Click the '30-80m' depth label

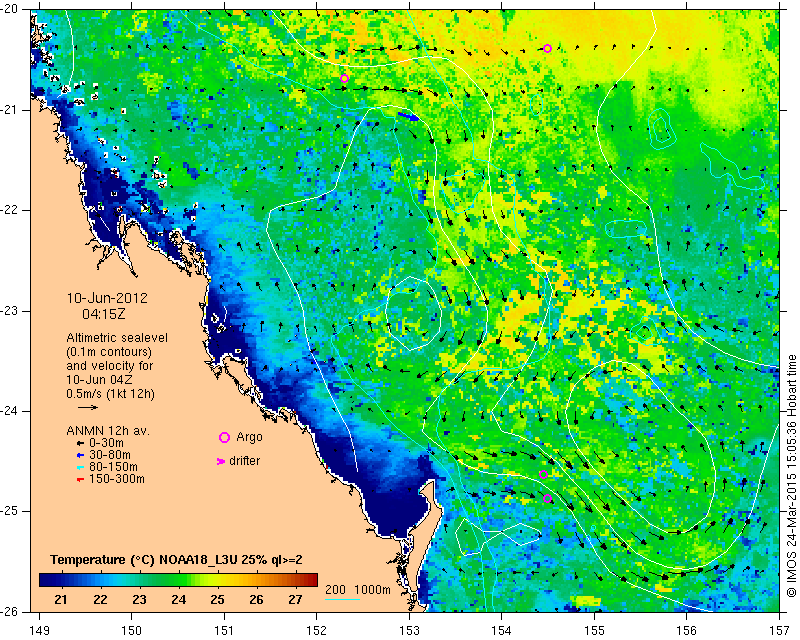[110, 455]
